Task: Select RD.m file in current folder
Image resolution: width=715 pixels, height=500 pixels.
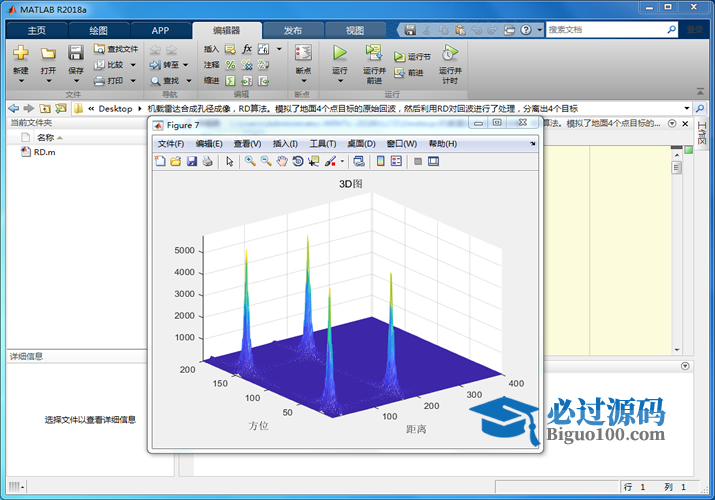Action: pos(44,152)
